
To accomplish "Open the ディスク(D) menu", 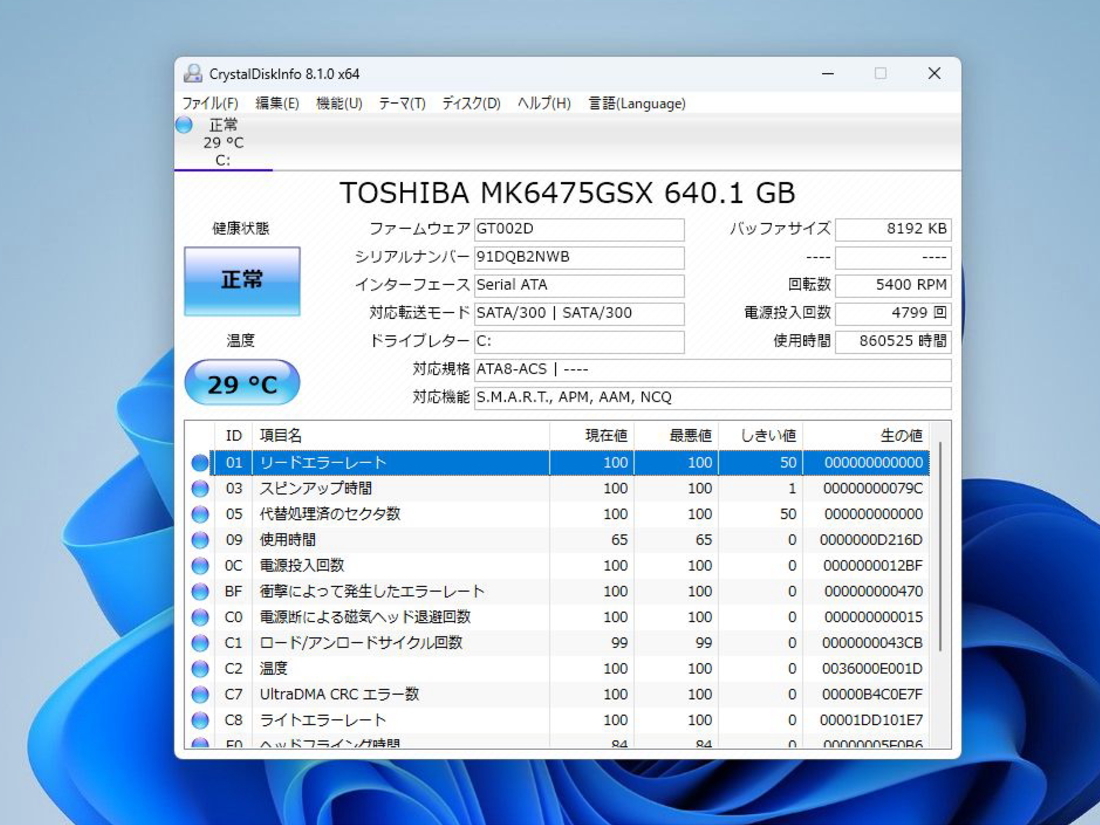I will pyautogui.click(x=471, y=103).
